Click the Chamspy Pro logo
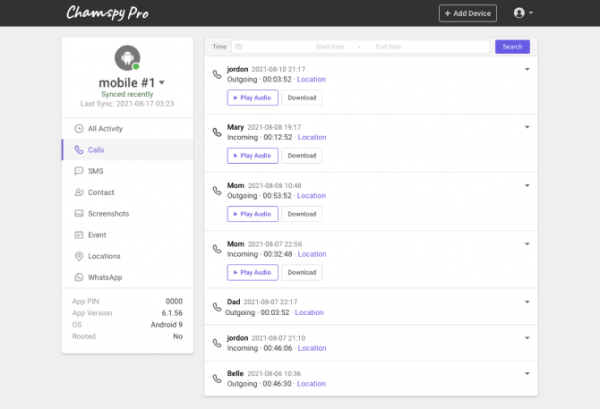Screen dimensions: 600x409 tap(107, 13)
